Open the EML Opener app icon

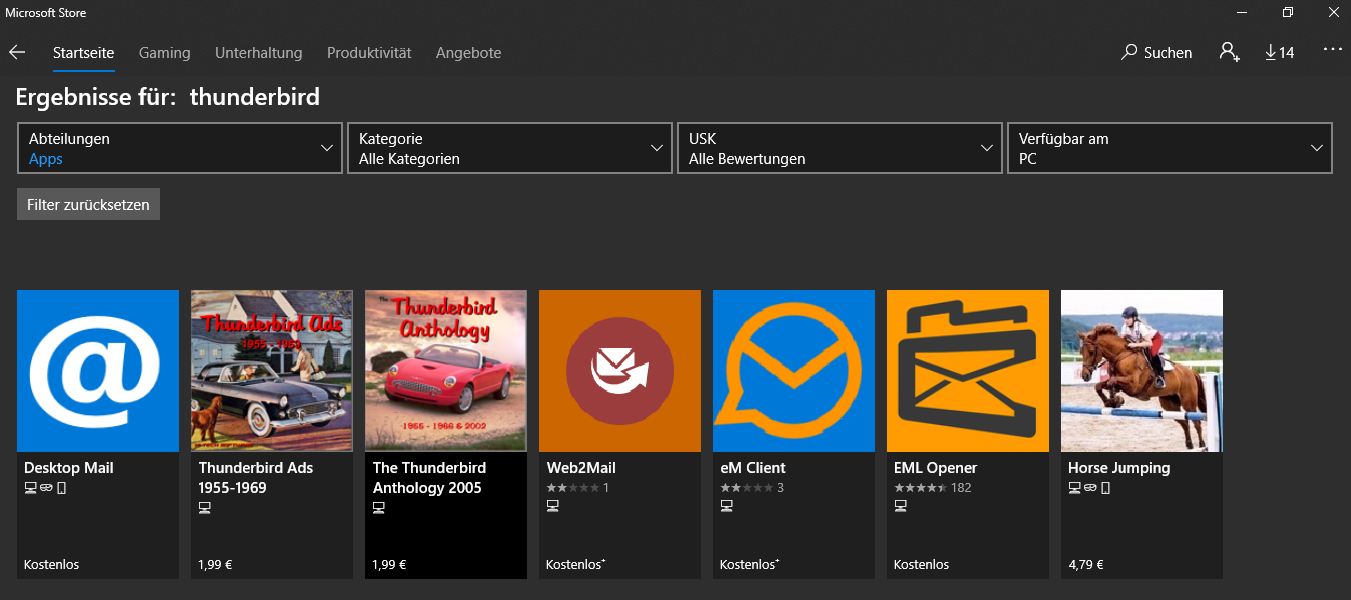(968, 371)
